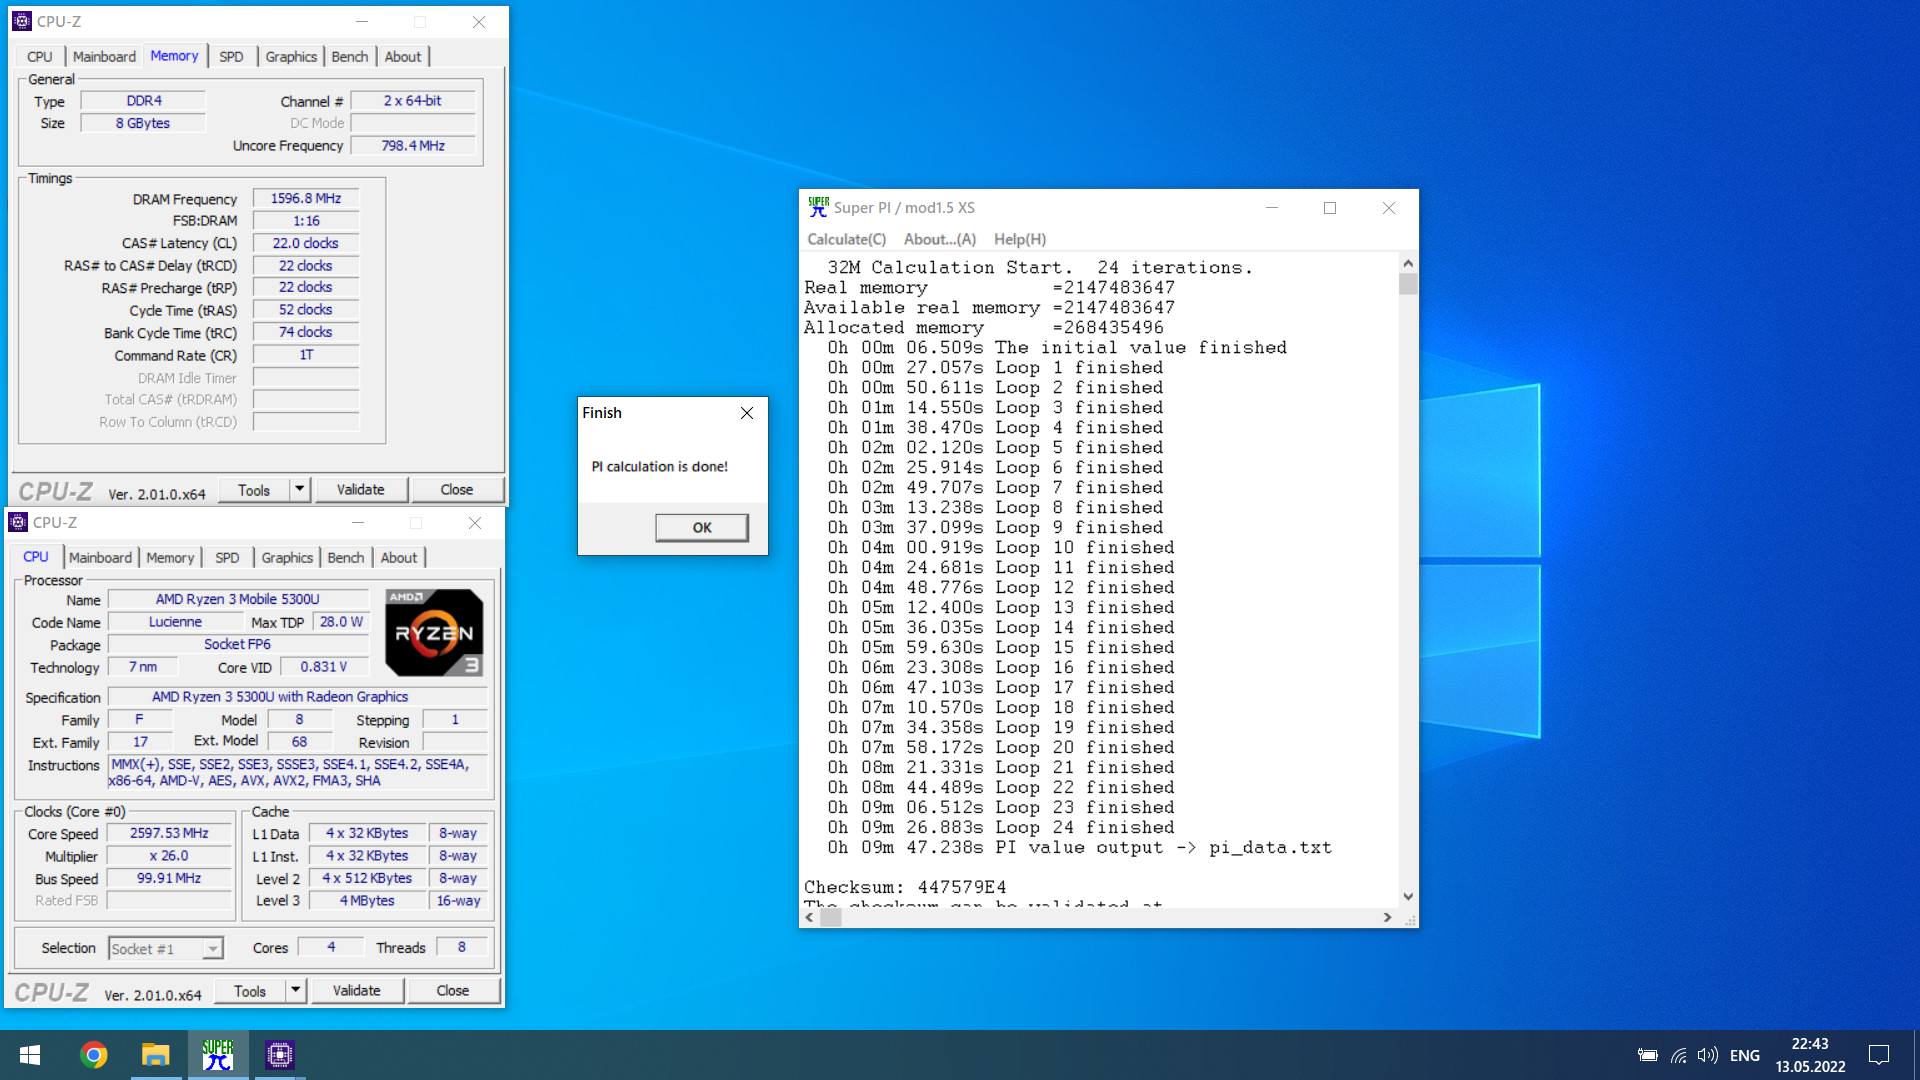Switch to Bench tab in top CPU-Z

(350, 56)
